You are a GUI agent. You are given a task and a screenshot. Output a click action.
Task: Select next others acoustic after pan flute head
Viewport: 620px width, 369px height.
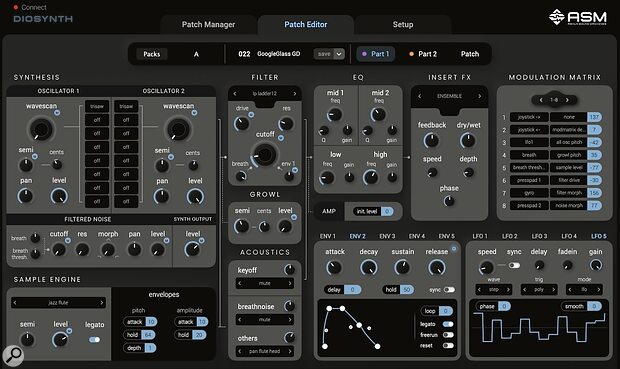click(x=290, y=351)
